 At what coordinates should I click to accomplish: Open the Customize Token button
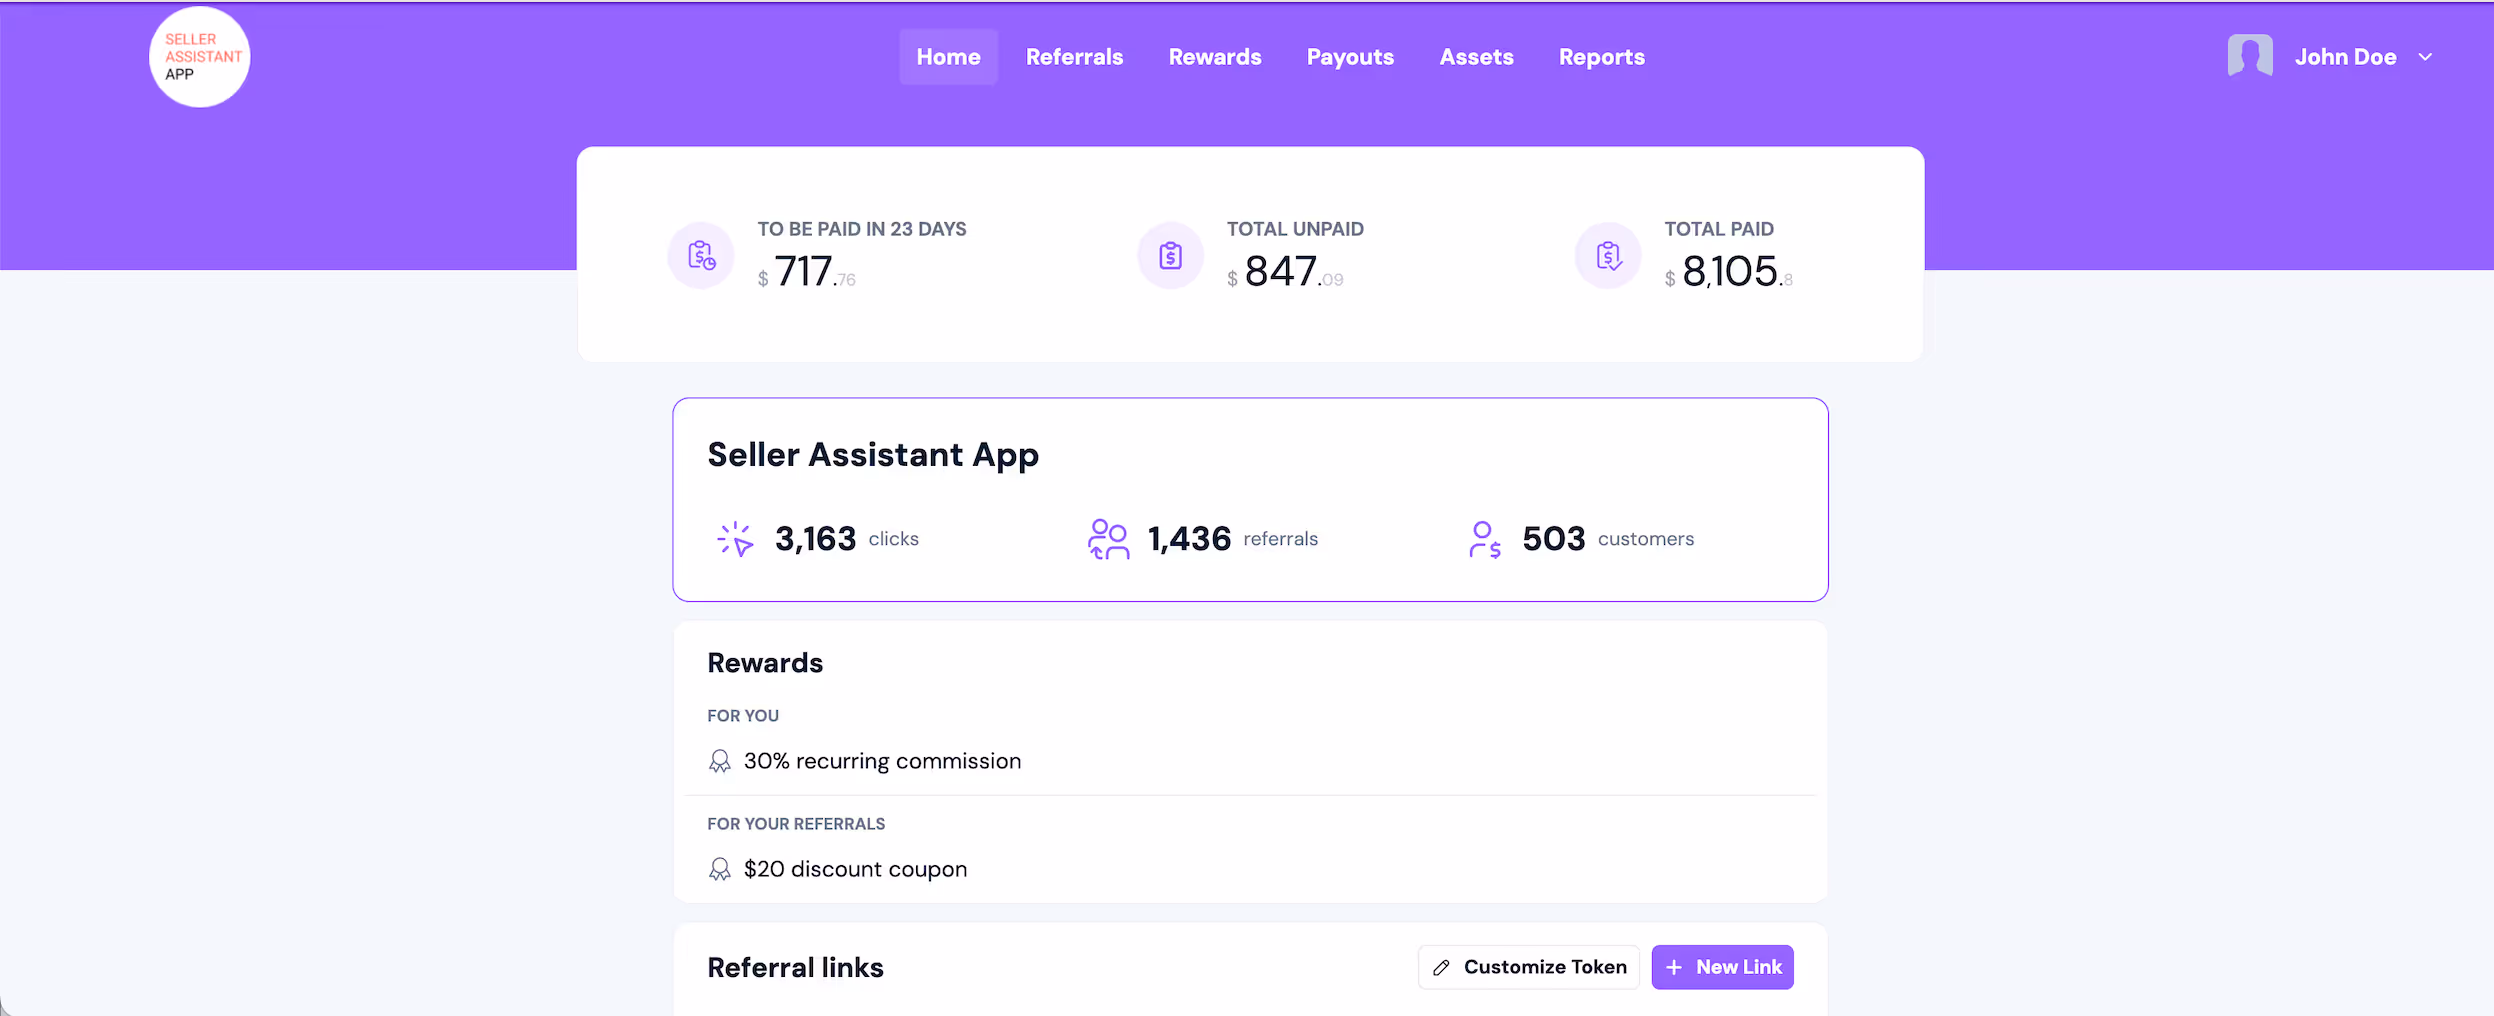[1528, 967]
